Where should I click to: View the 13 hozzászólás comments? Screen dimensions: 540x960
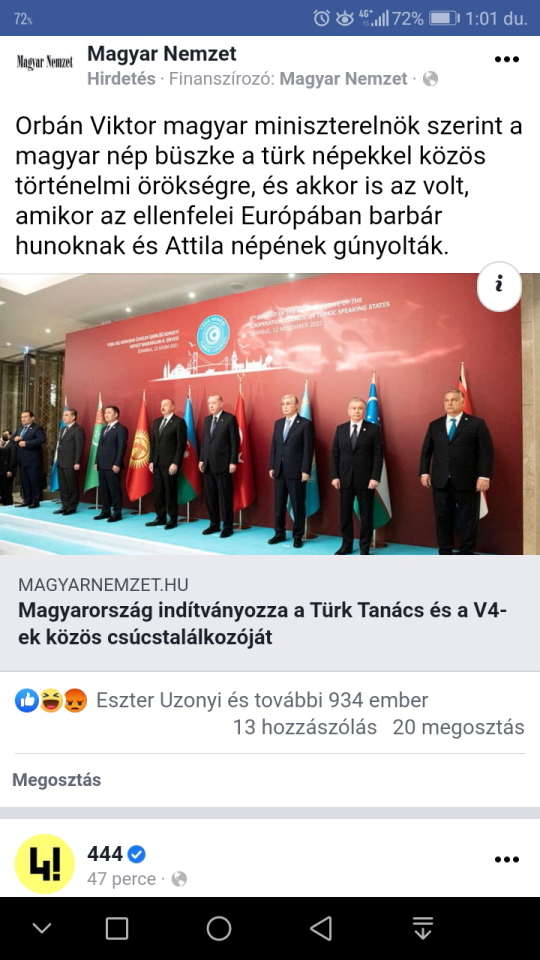[x=305, y=727]
